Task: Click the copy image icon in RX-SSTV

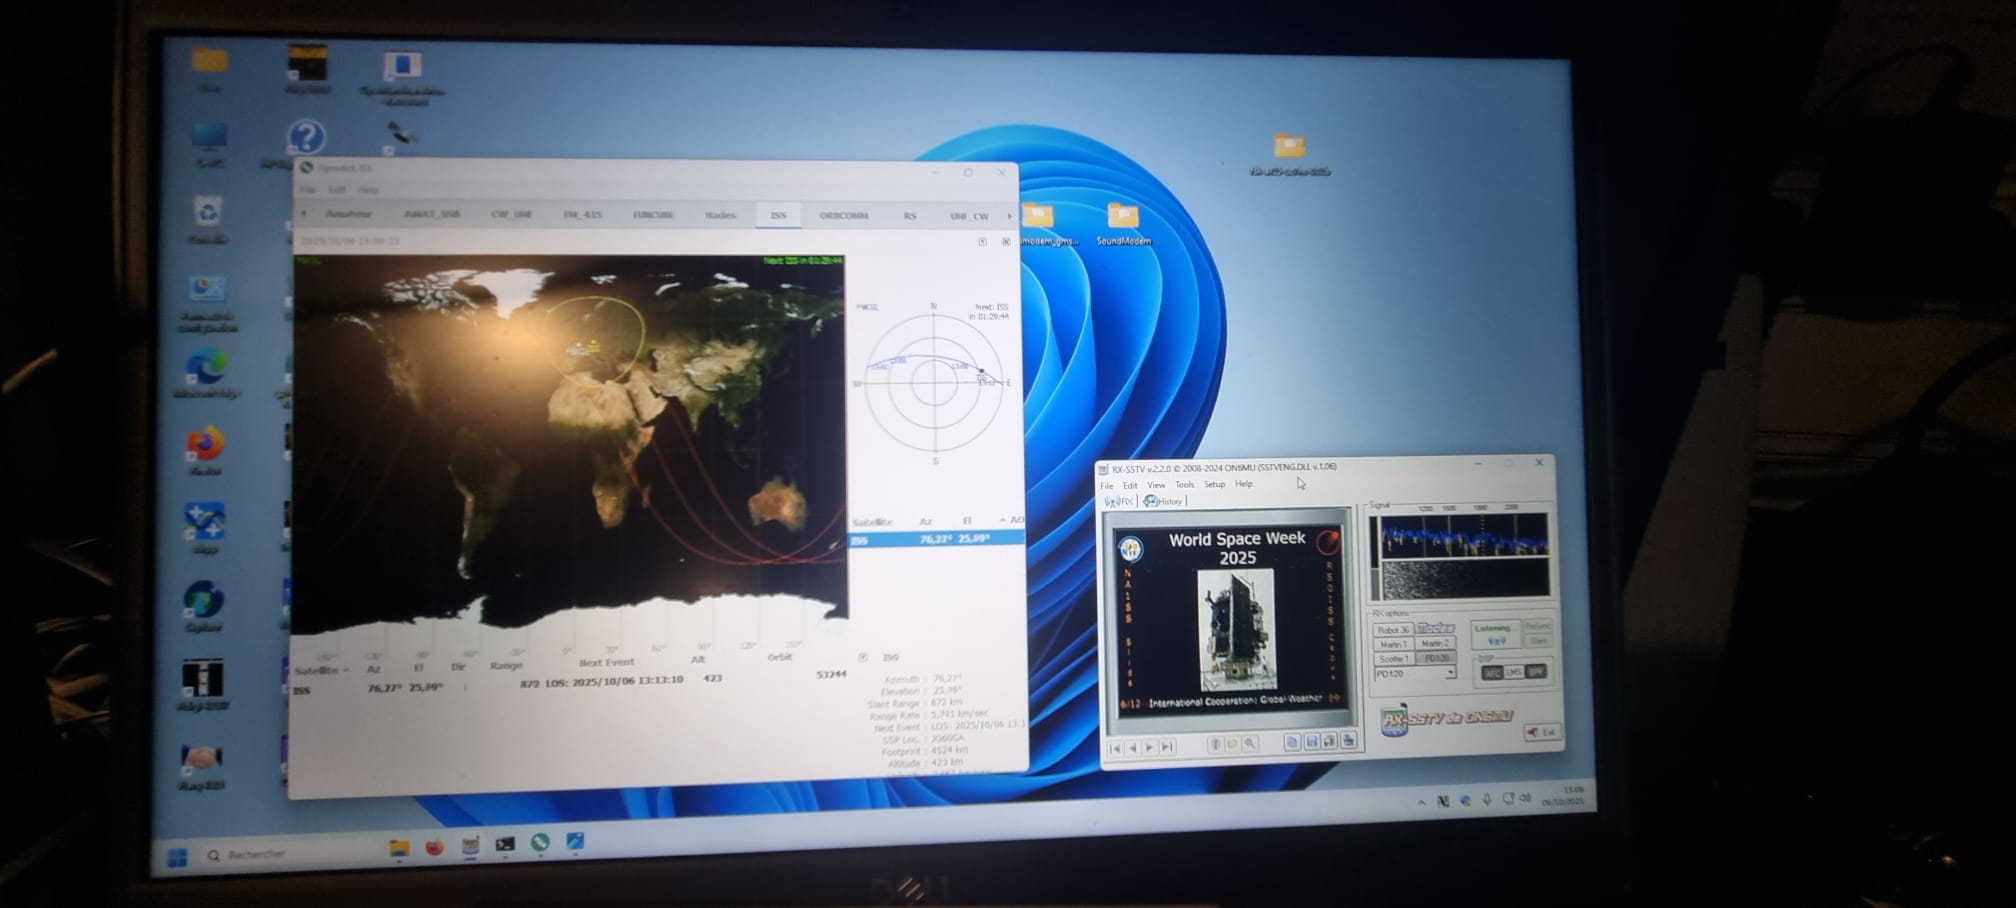Action: (1291, 742)
